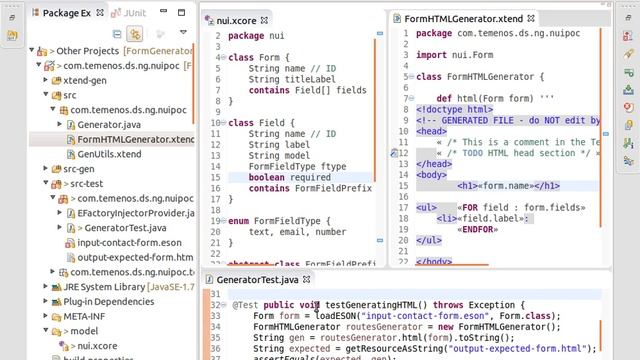640x360 pixels.
Task: Collapse the model folder
Action: (x=46, y=330)
